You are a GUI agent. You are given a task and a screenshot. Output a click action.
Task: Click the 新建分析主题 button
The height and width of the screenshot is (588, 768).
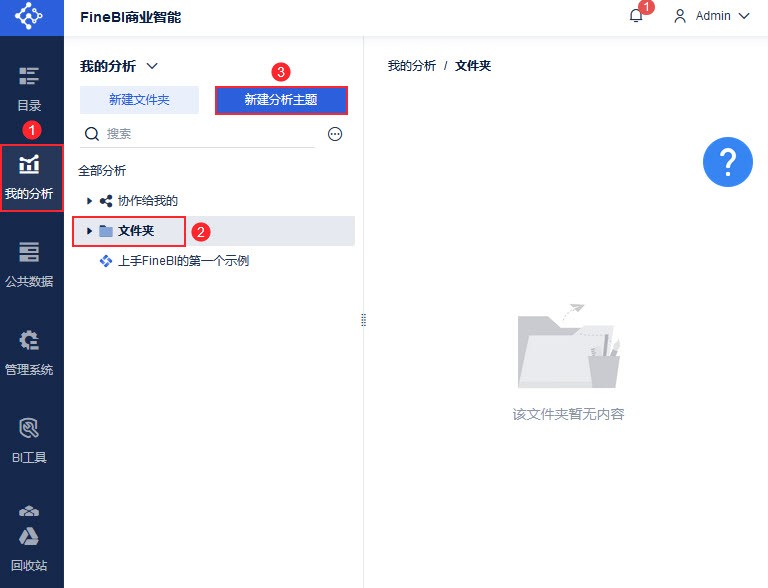281,100
